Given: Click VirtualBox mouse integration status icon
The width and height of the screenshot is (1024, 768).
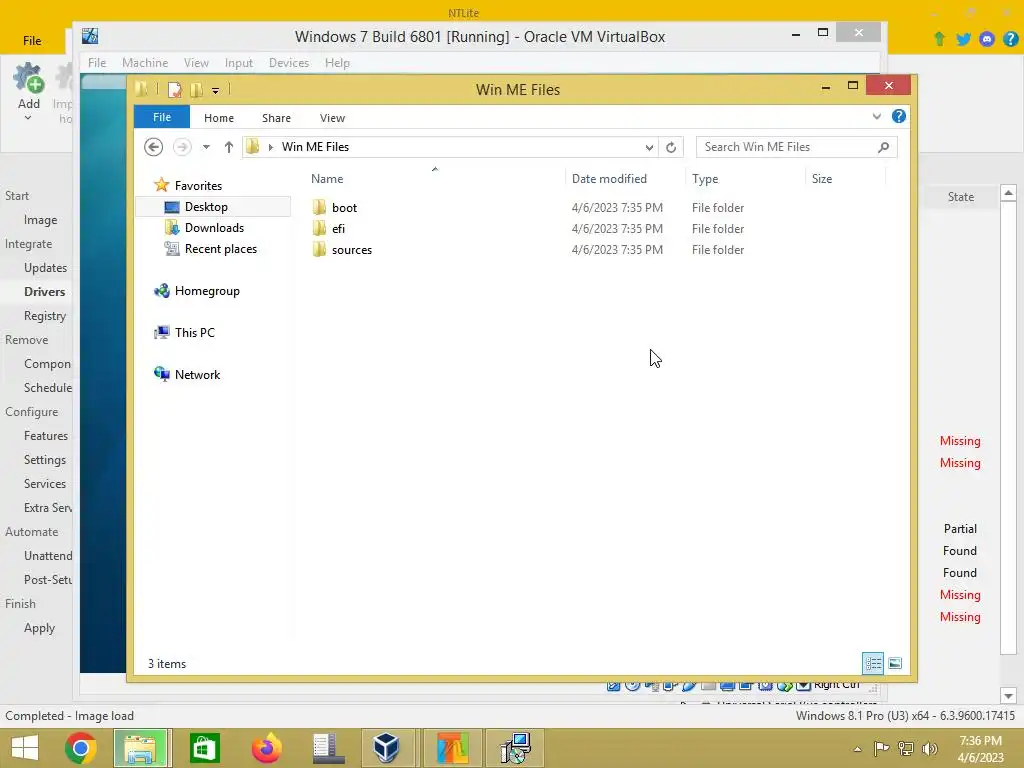Looking at the screenshot, I should coord(785,685).
